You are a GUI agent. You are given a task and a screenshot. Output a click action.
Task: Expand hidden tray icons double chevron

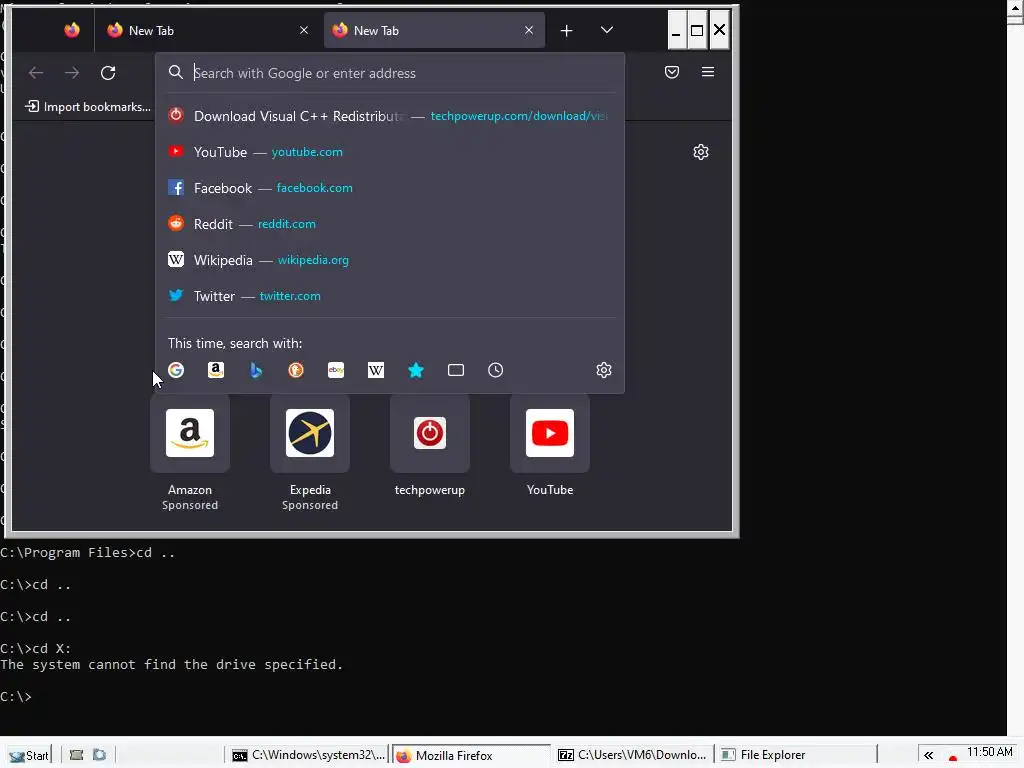click(x=928, y=756)
